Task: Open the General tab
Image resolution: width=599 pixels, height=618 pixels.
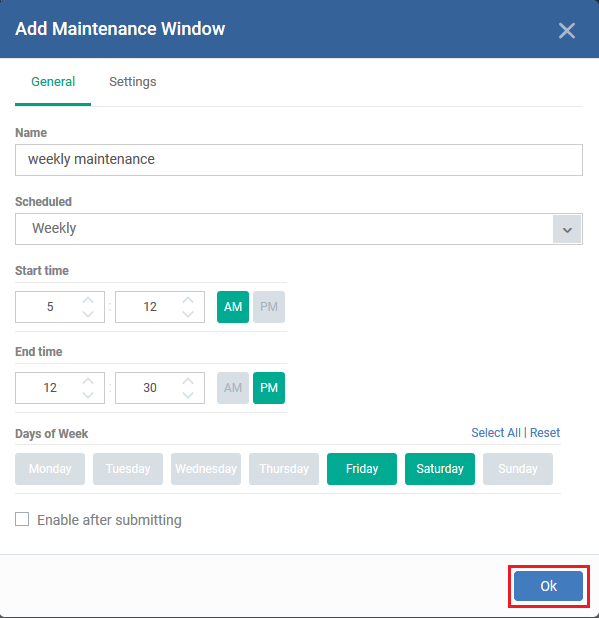Action: tap(53, 82)
